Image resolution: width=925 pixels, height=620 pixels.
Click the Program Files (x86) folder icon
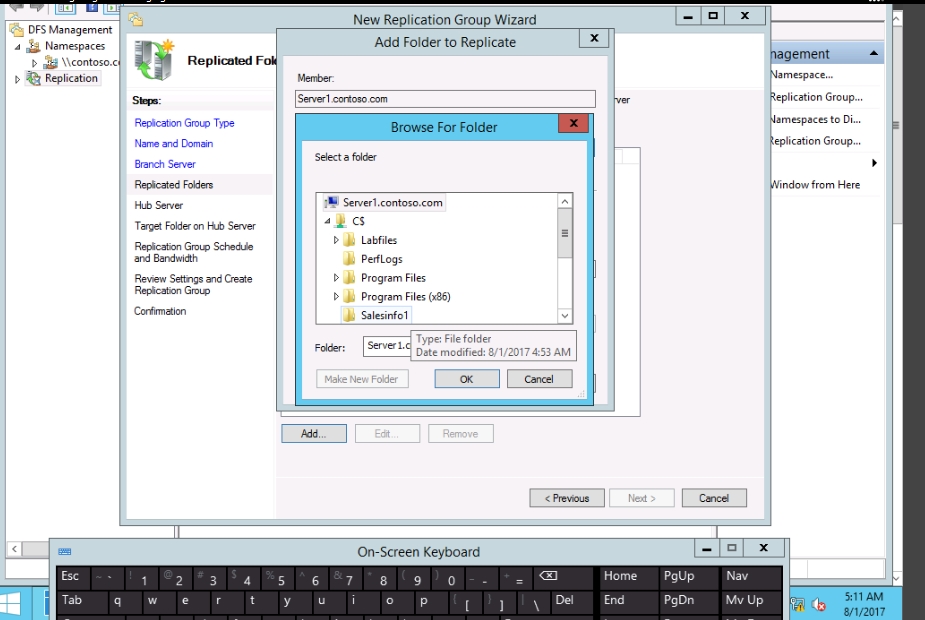pyautogui.click(x=349, y=297)
